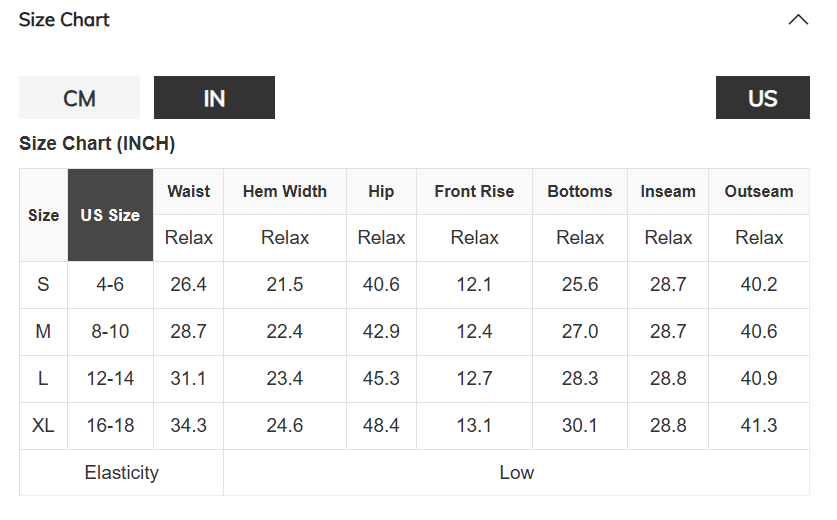The image size is (837, 520).
Task: Select the S size row label
Action: (x=43, y=285)
